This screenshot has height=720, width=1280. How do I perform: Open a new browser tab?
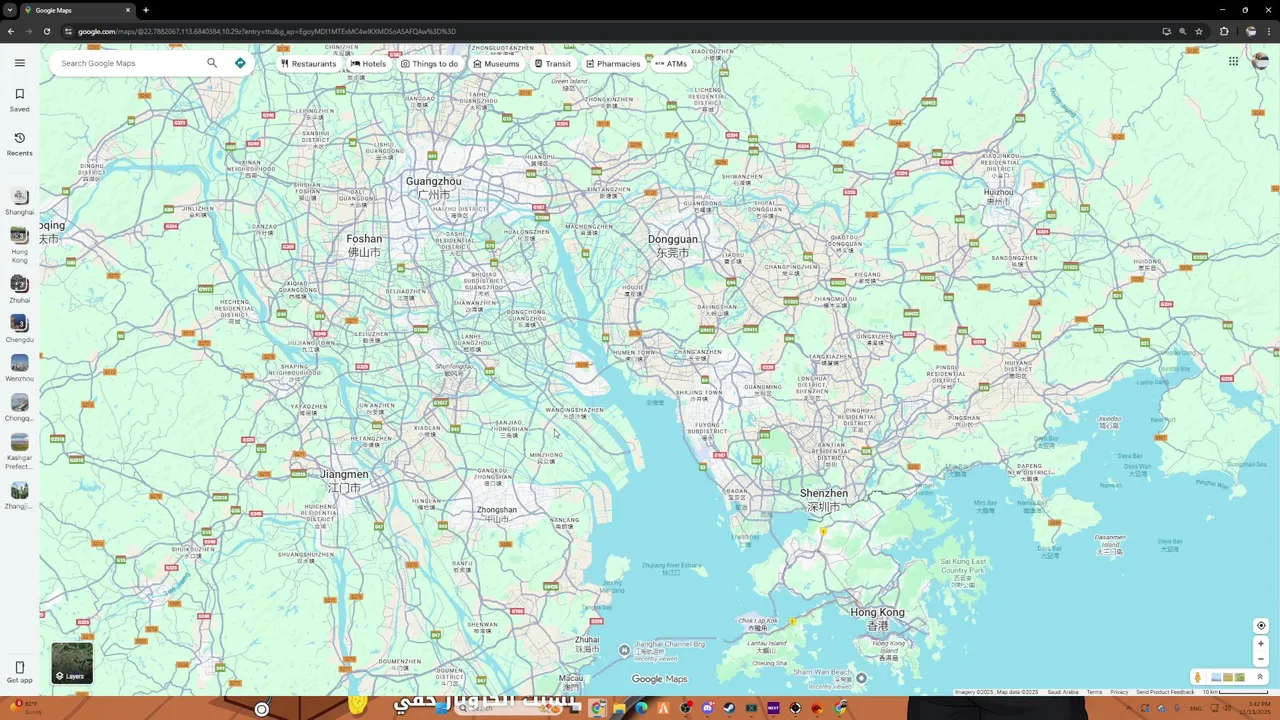[x=146, y=10]
